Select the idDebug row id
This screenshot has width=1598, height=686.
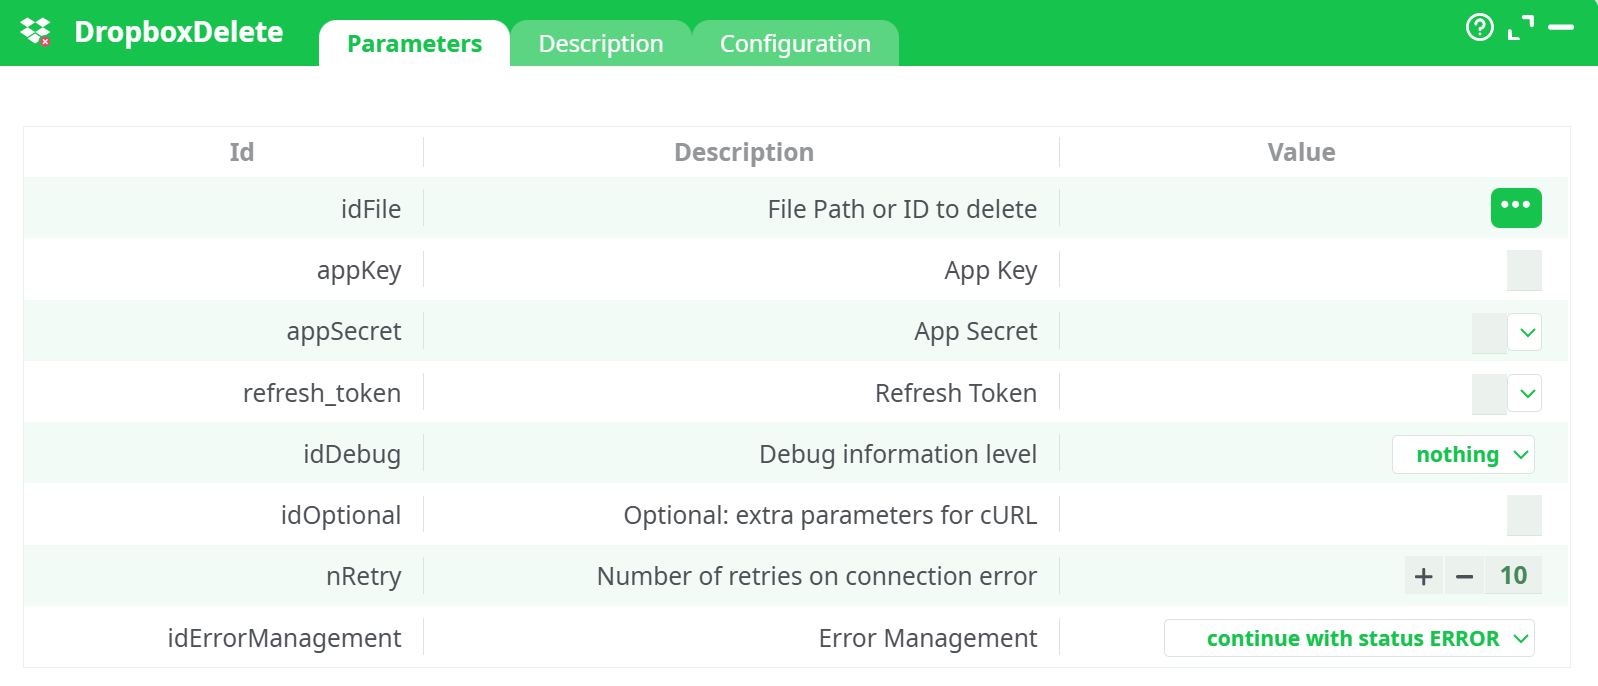[352, 455]
